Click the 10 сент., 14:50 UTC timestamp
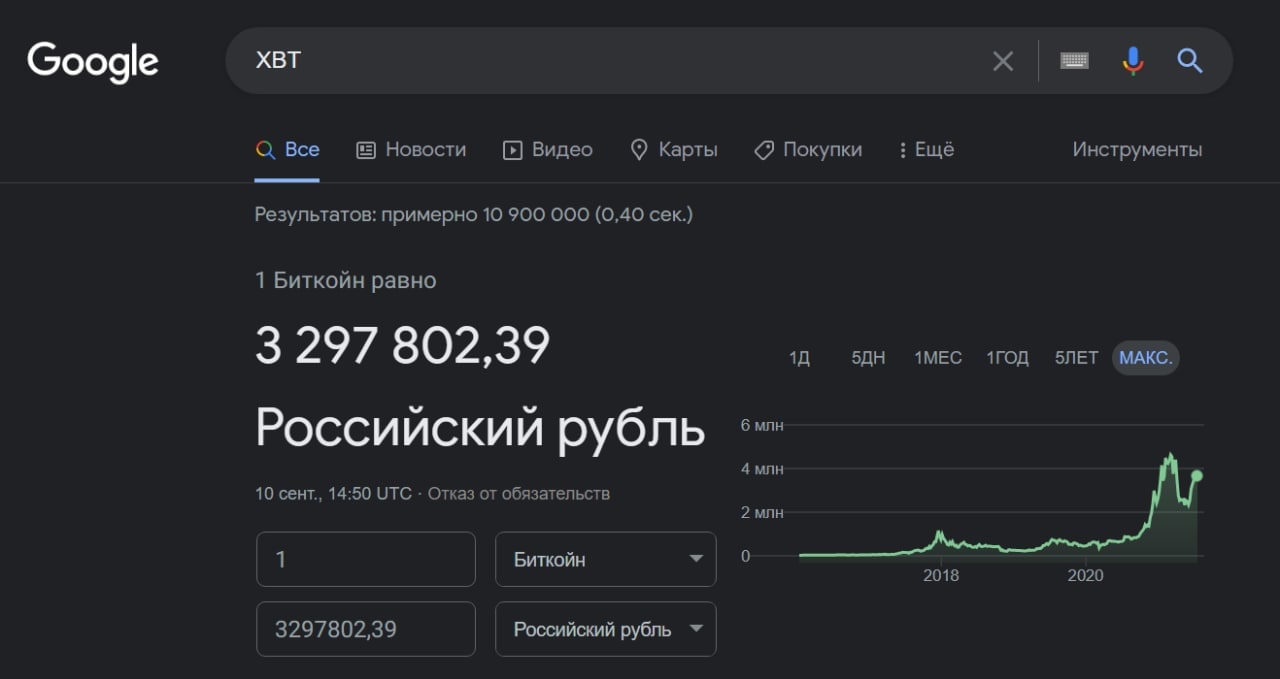This screenshot has width=1280, height=679. tap(333, 493)
